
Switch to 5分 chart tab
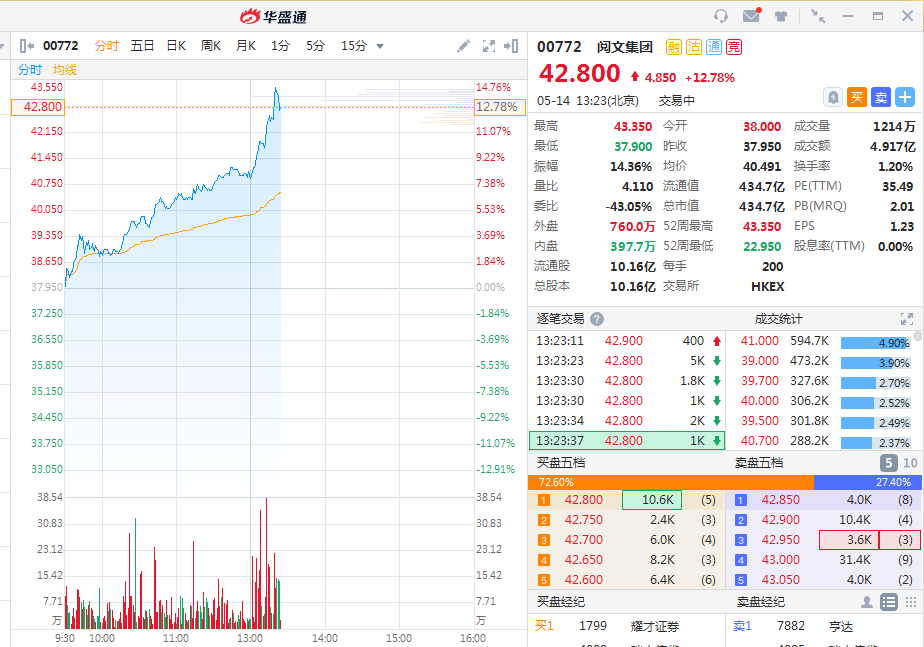pyautogui.click(x=315, y=46)
